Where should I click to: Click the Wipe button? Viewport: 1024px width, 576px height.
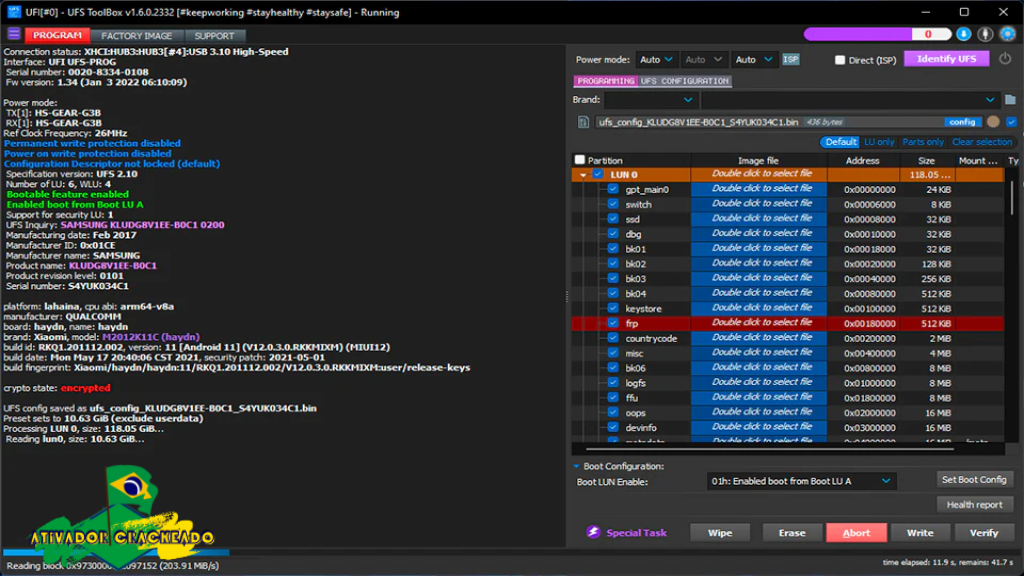tap(720, 533)
